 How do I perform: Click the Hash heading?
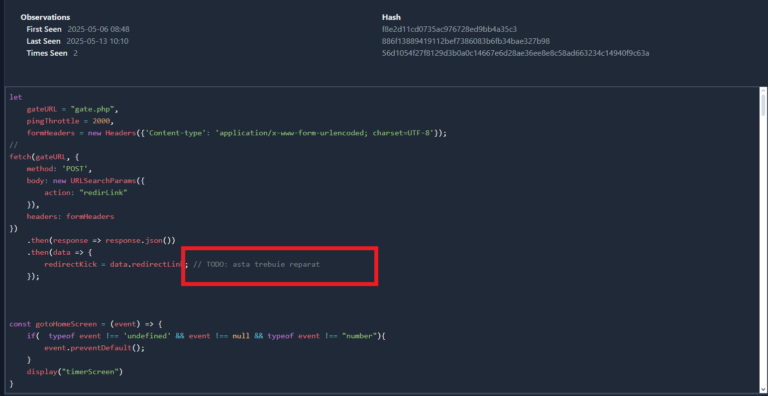click(391, 17)
